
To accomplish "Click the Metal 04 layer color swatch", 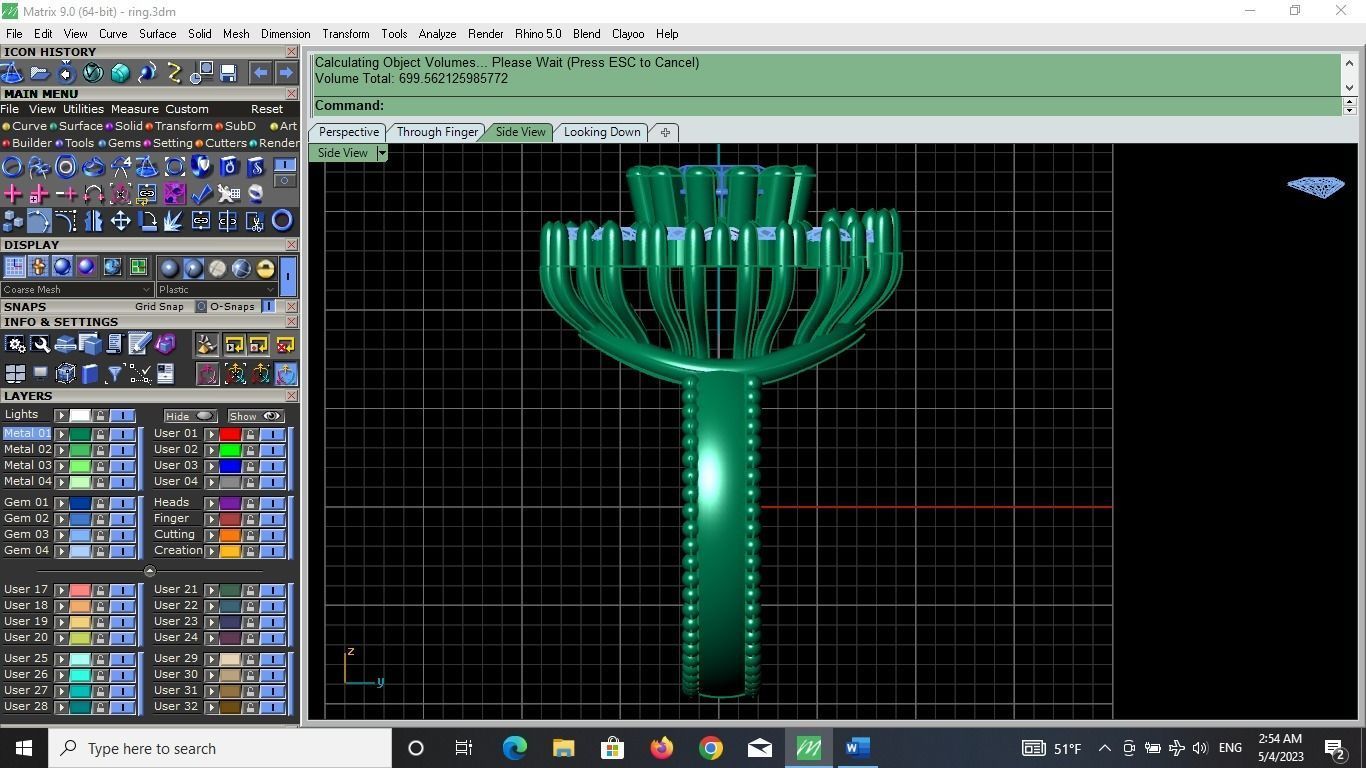I will pos(80,482).
